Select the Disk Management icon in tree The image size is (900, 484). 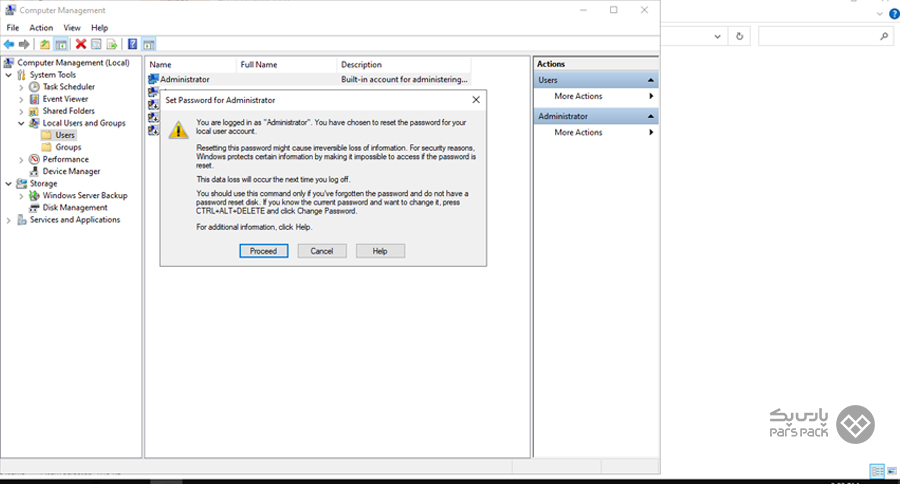[34, 207]
